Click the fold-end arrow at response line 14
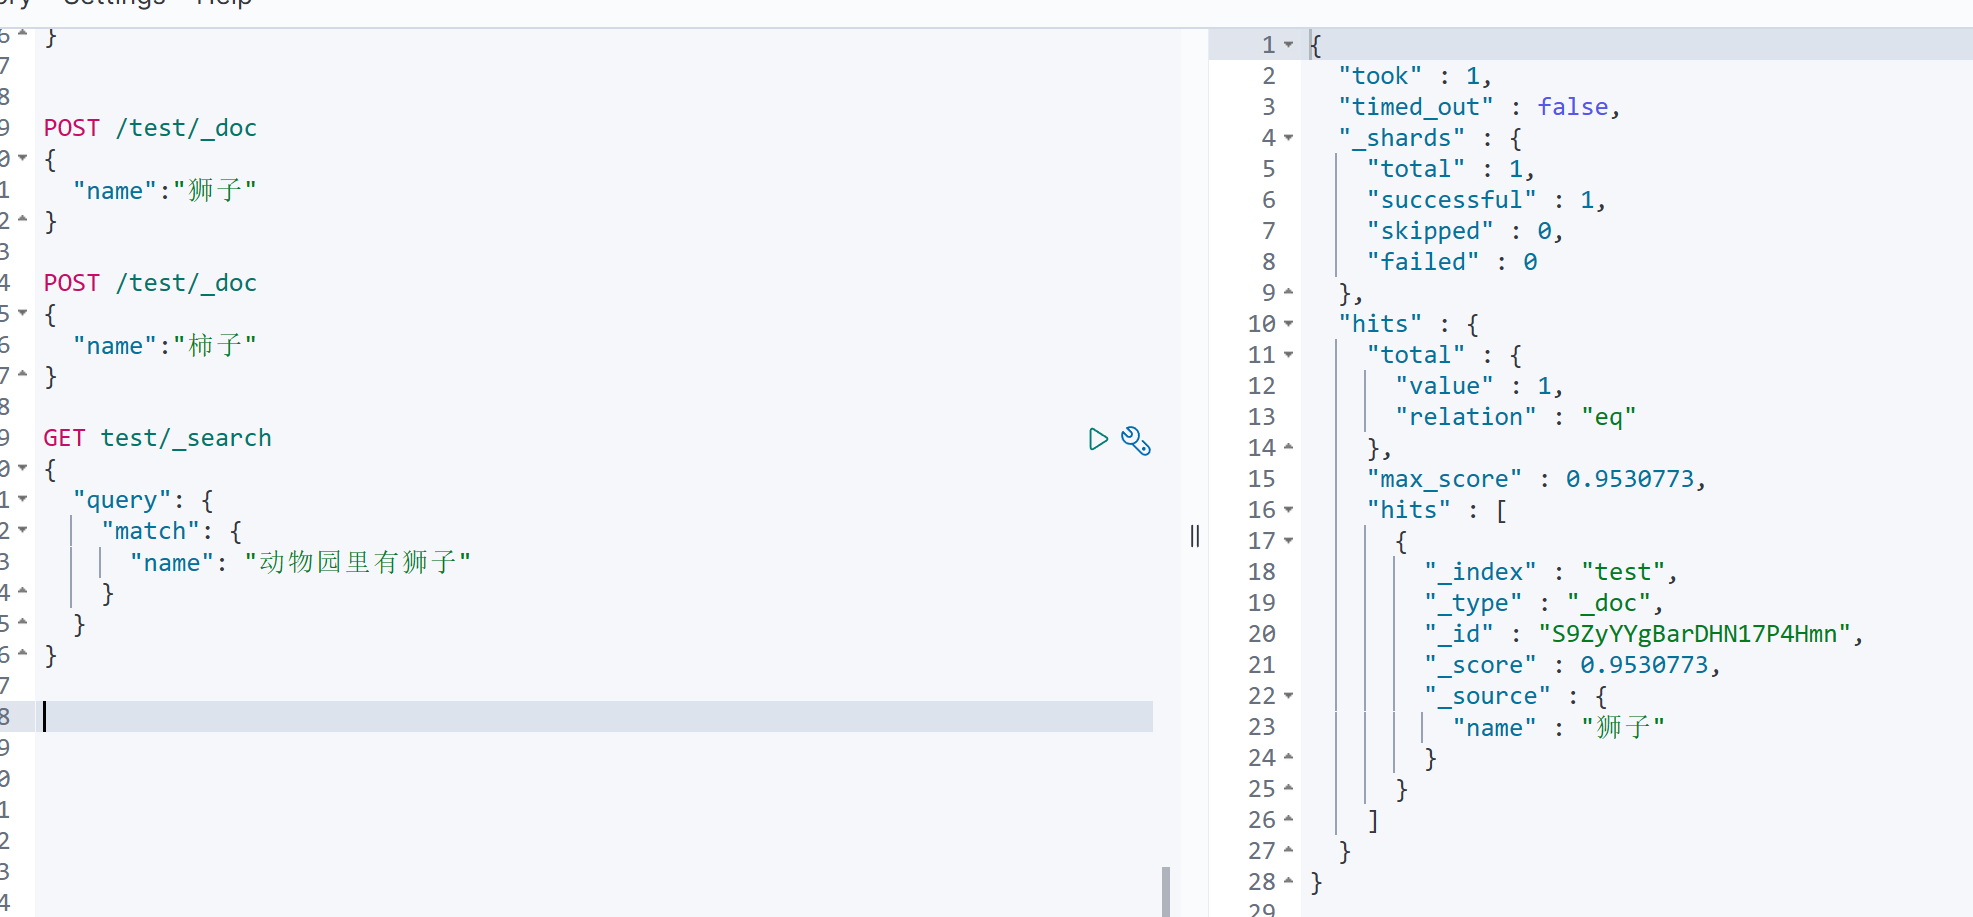Image resolution: width=1973 pixels, height=917 pixels. coord(1288,447)
